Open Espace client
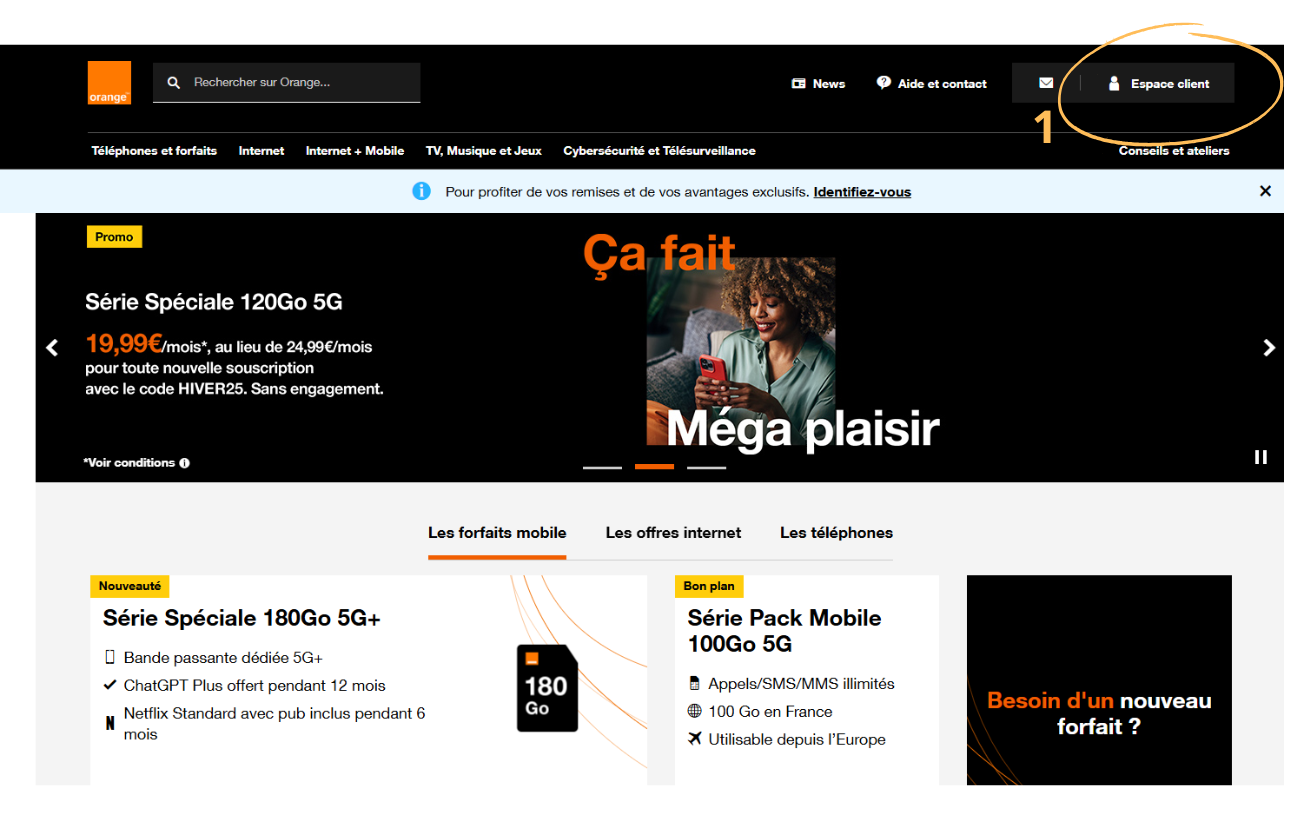The height and width of the screenshot is (832, 1299). [1158, 84]
